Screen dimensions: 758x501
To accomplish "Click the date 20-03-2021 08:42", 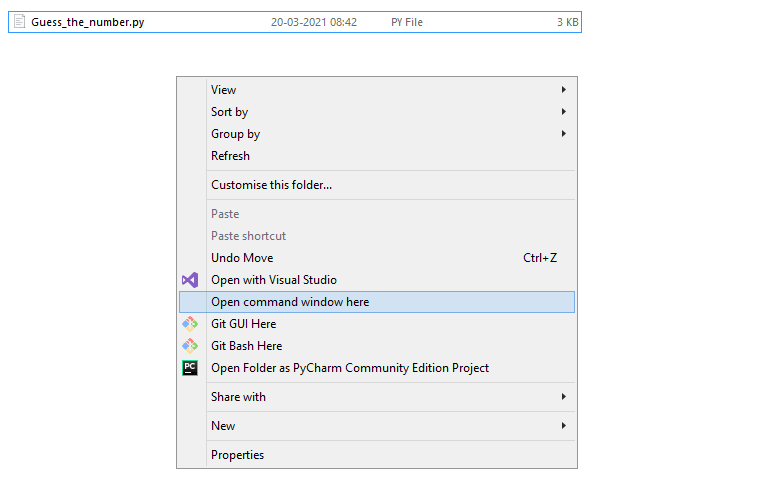I will (314, 22).
